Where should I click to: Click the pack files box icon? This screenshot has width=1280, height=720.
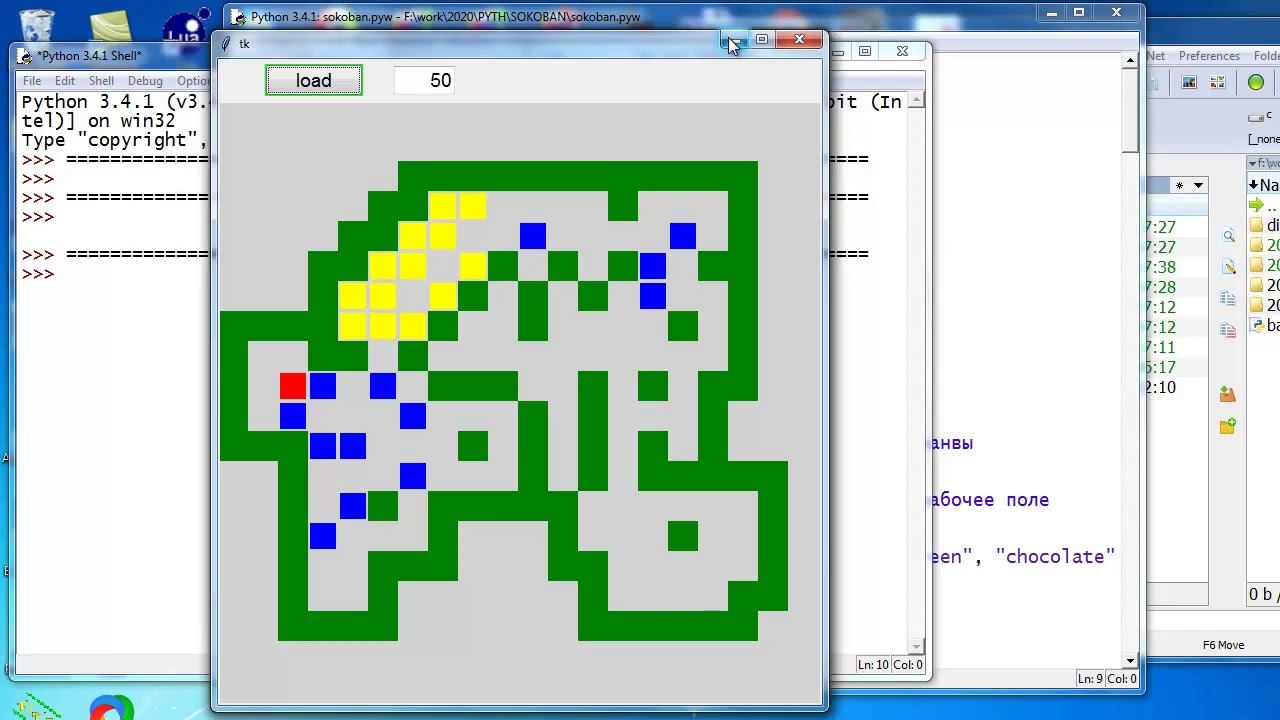point(1228,394)
